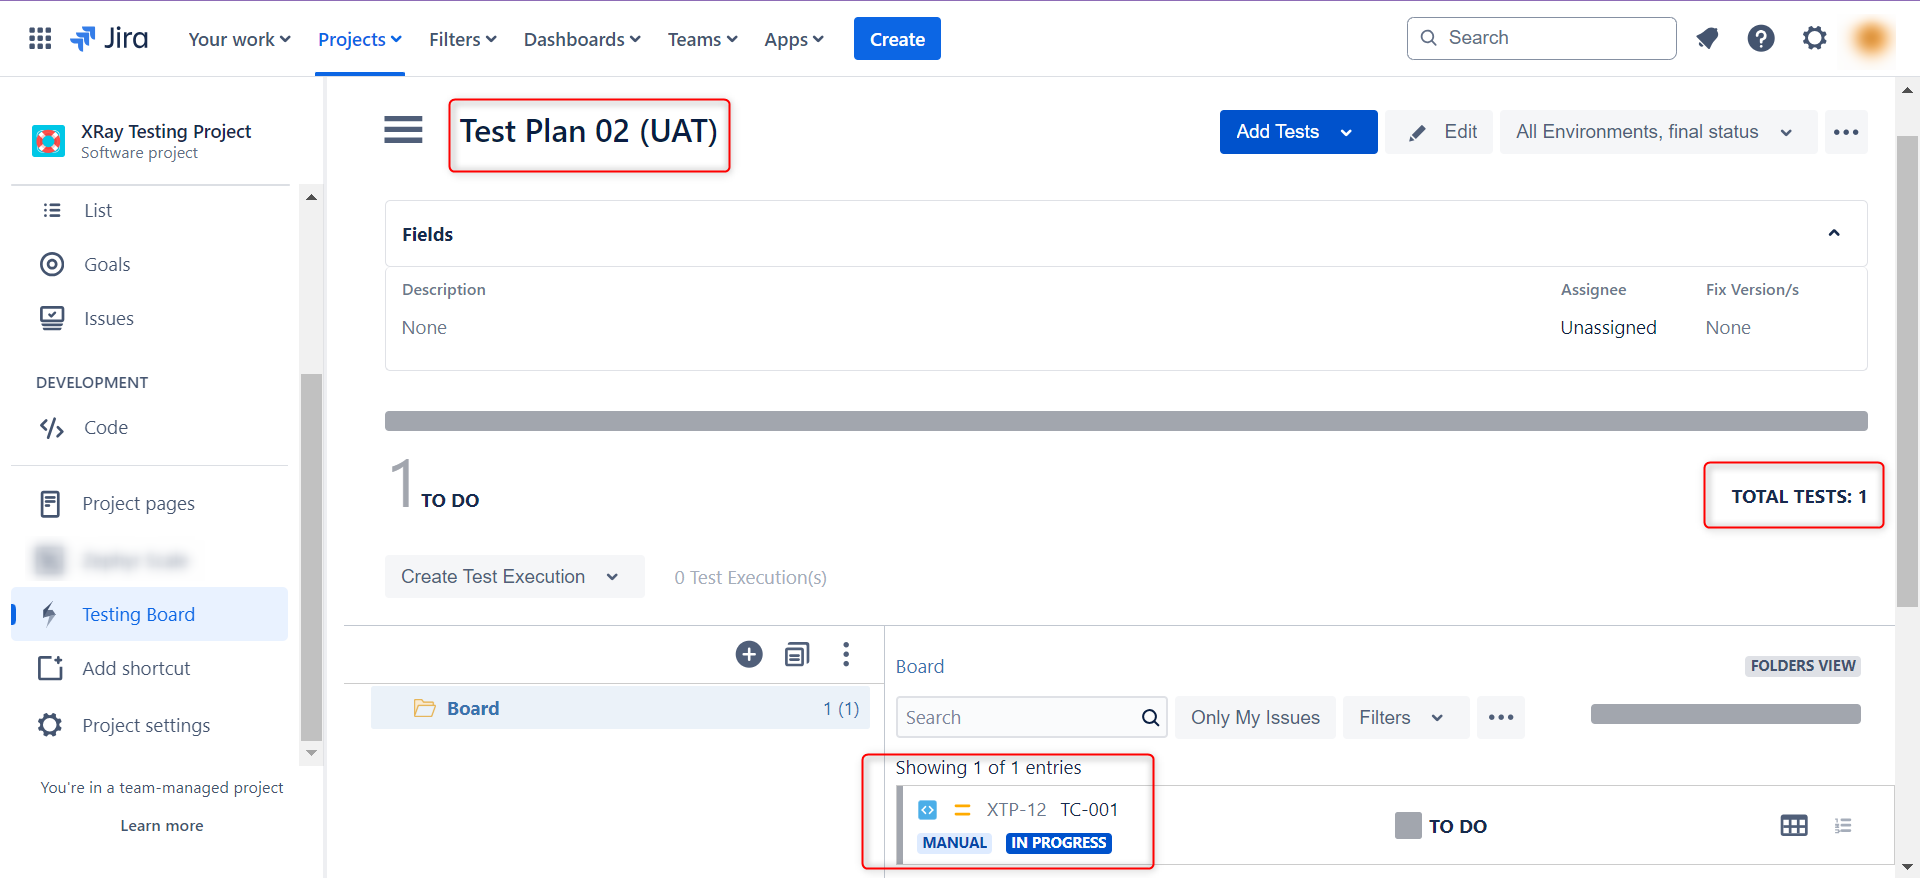Open the Jira app switcher grid
This screenshot has width=1920, height=878.
pos(40,39)
